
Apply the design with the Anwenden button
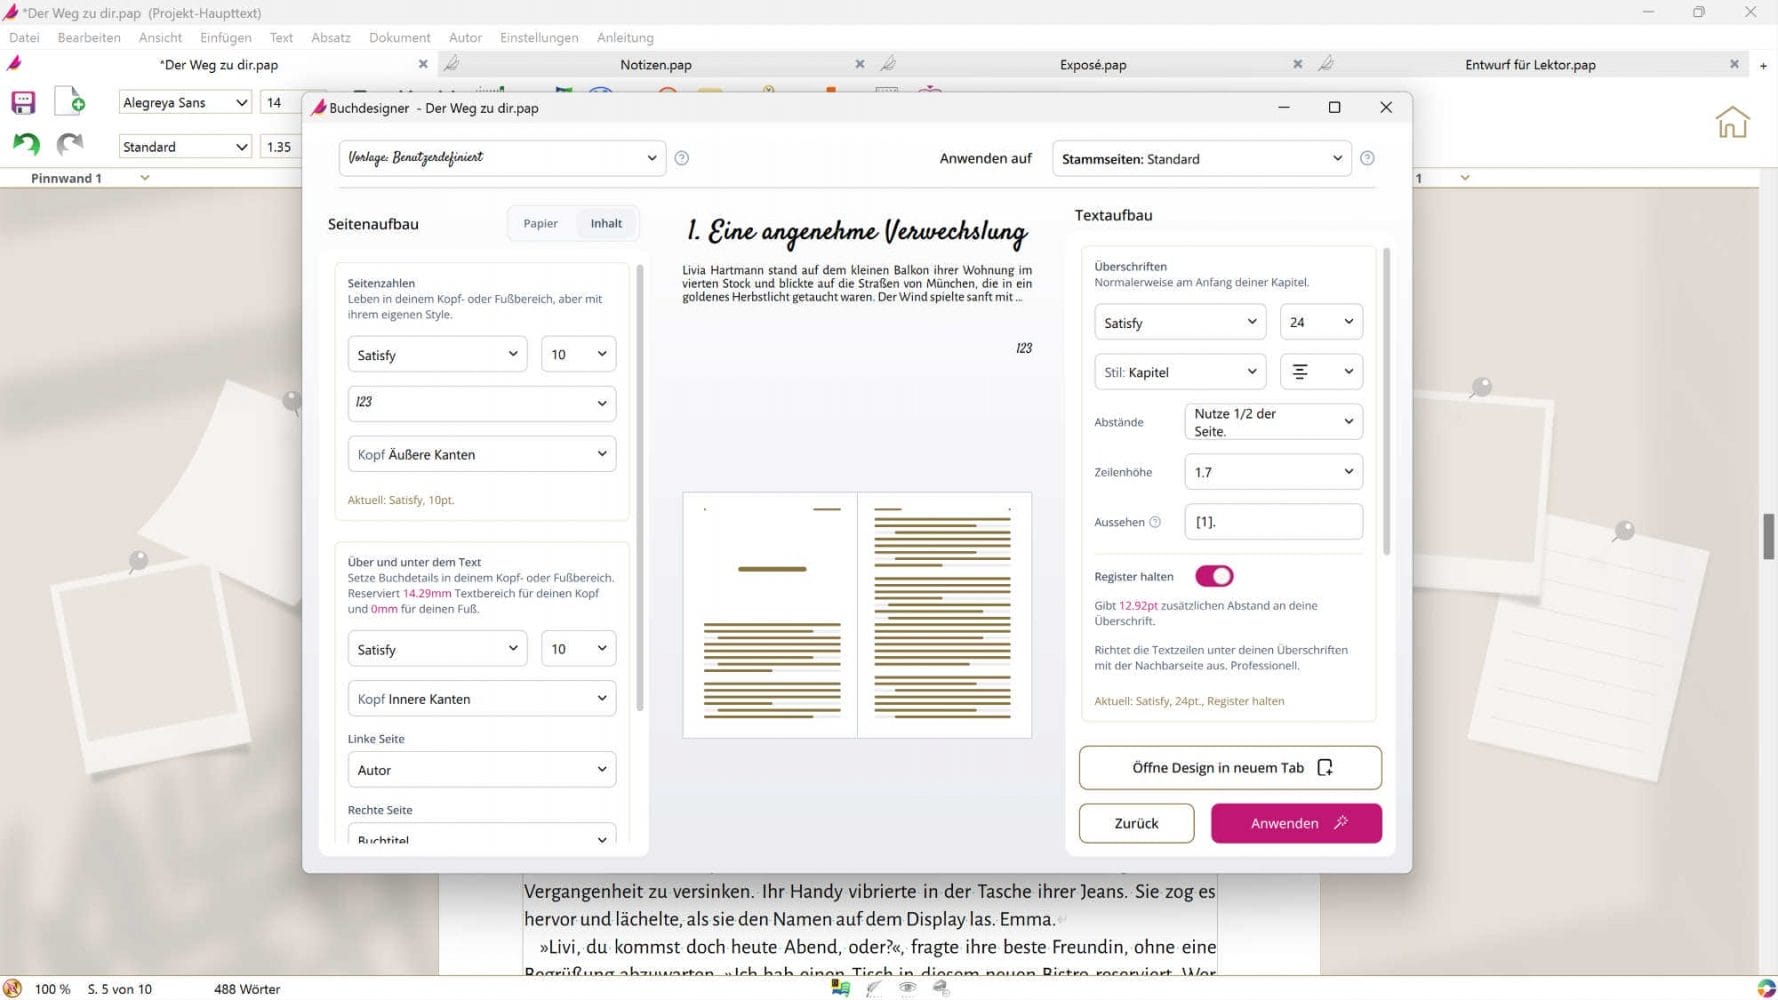click(x=1295, y=822)
